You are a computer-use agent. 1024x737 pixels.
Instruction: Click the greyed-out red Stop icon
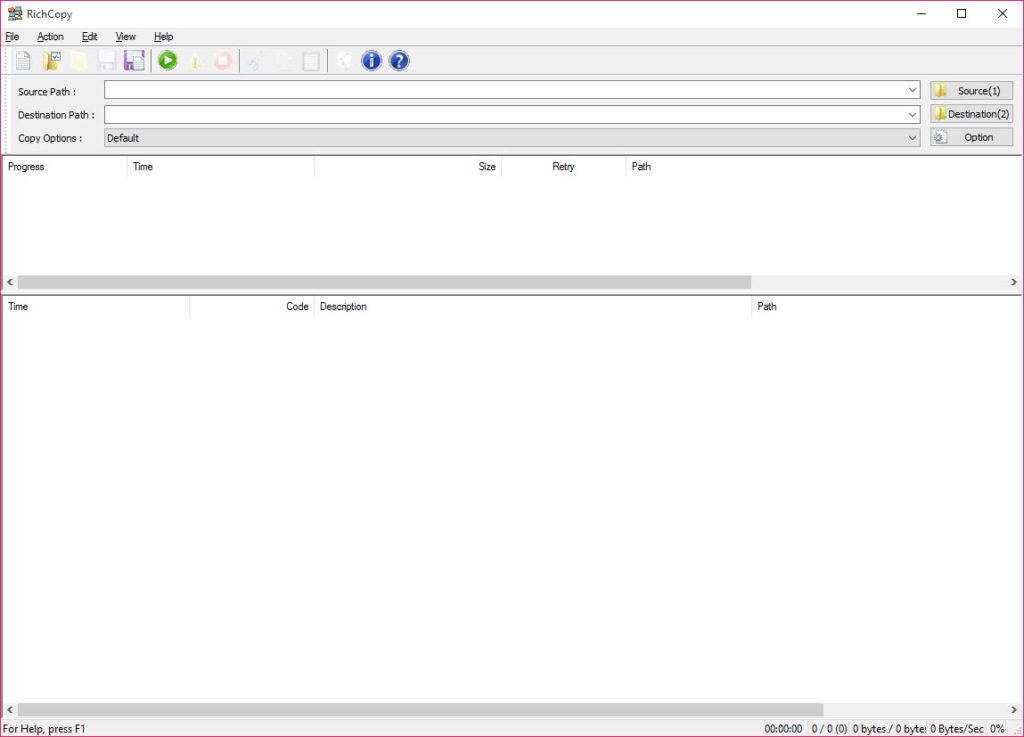point(223,61)
